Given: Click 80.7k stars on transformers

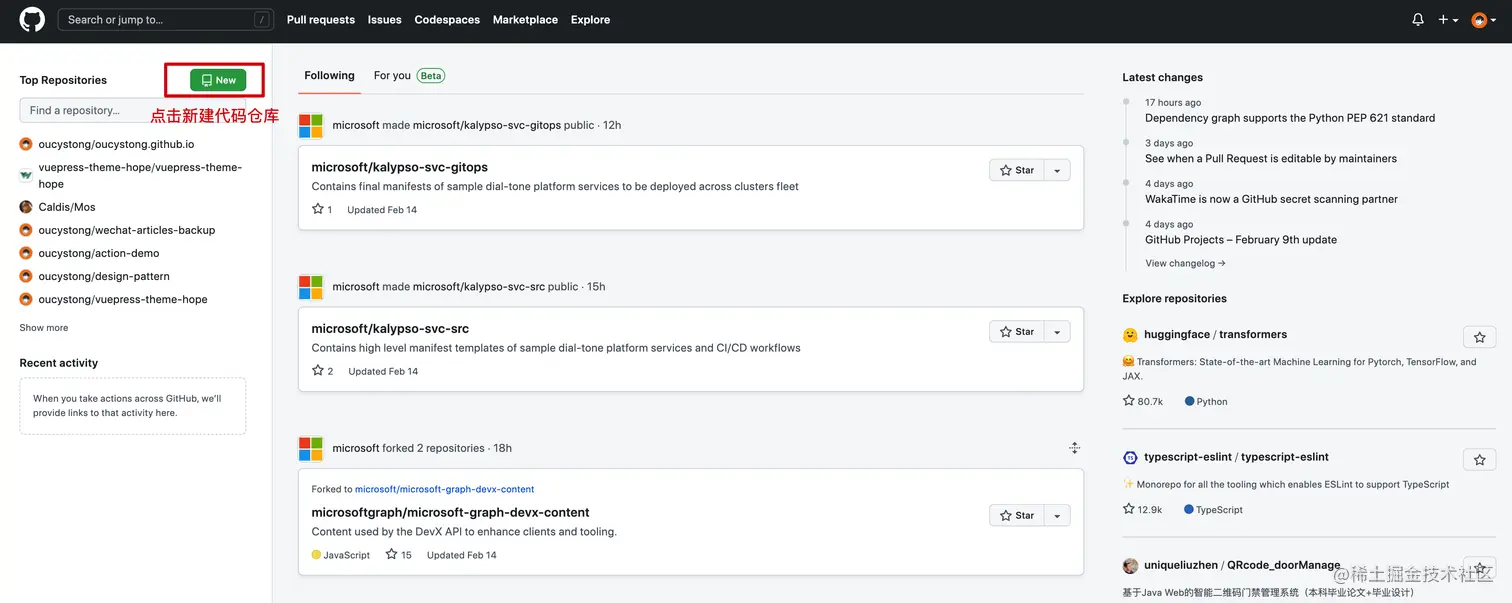Looking at the screenshot, I should coord(1143,401).
